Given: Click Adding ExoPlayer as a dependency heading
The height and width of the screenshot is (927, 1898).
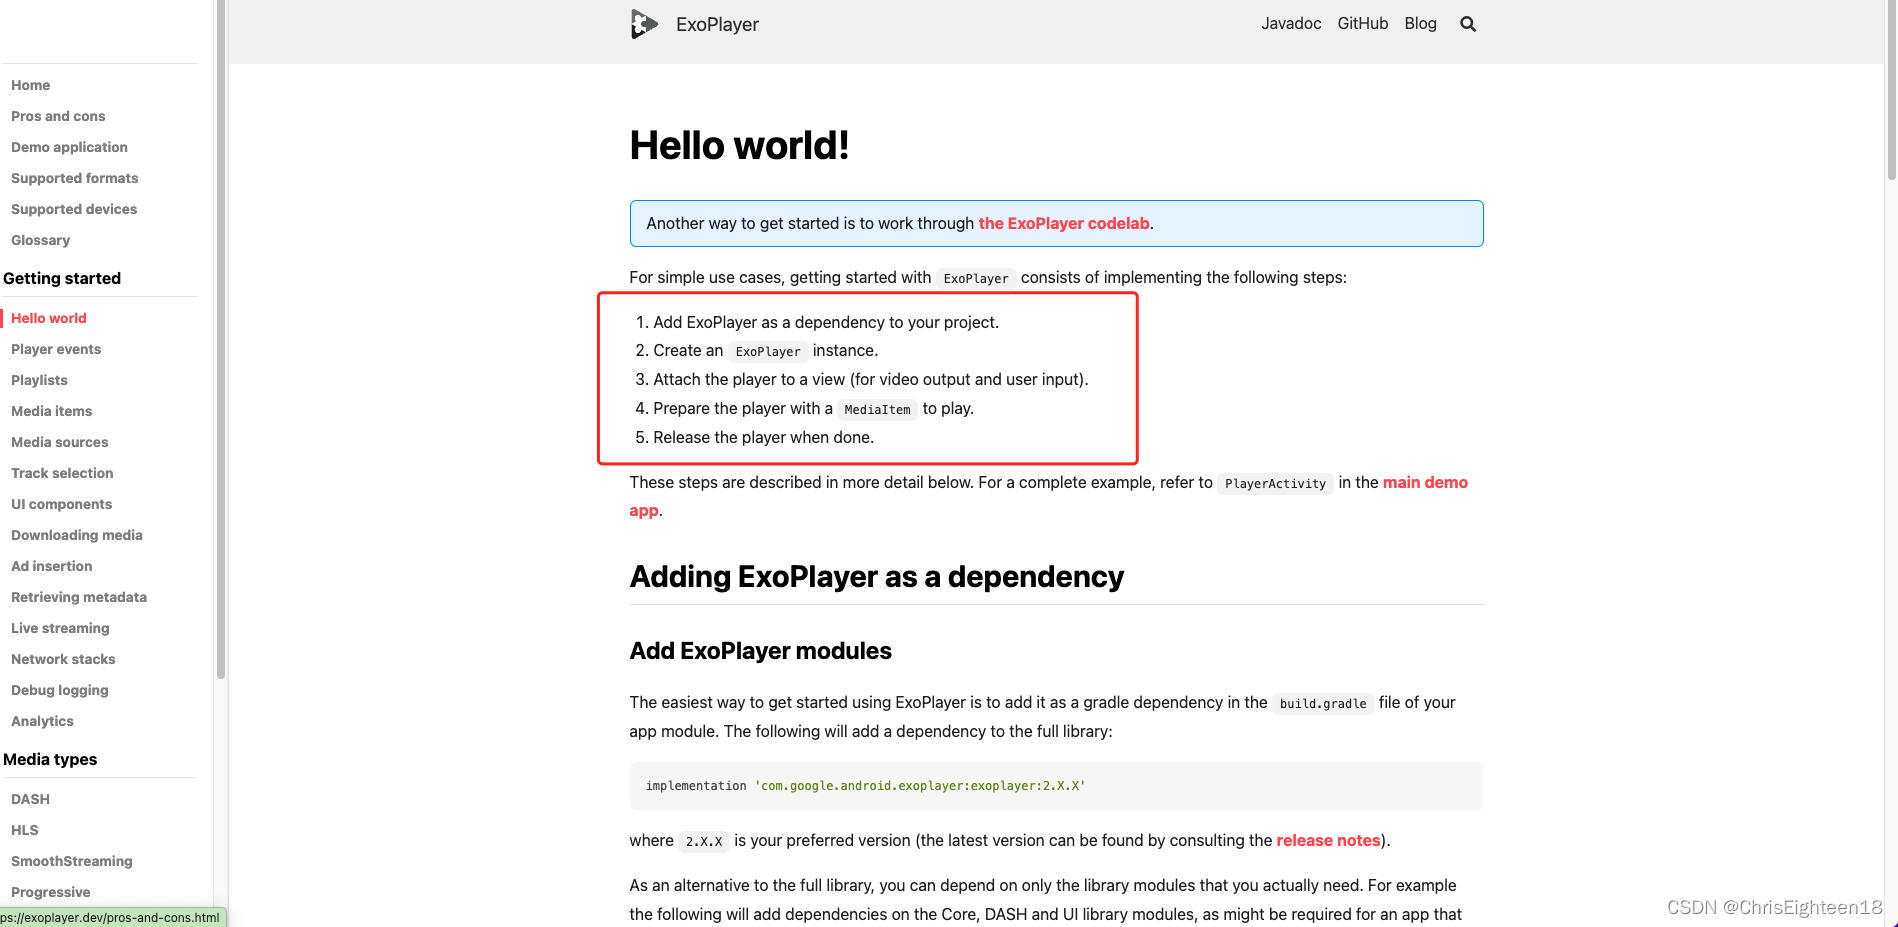Looking at the screenshot, I should [876, 577].
